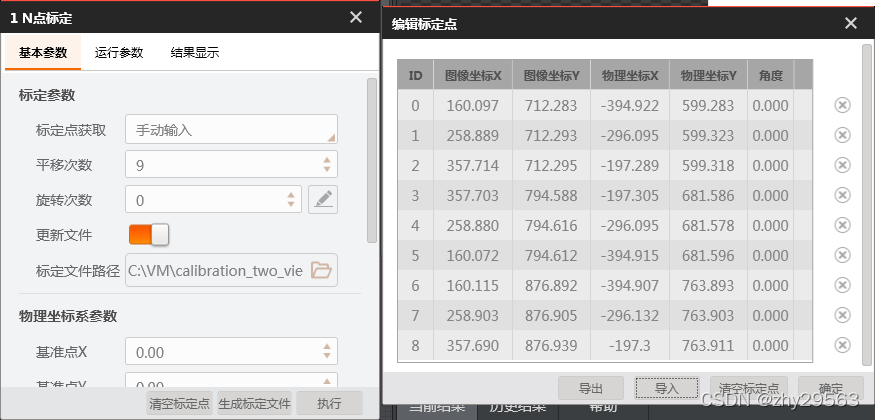Screen dimensions: 875x420
Task: Delete calibration point row ID 6
Action: tap(842, 285)
